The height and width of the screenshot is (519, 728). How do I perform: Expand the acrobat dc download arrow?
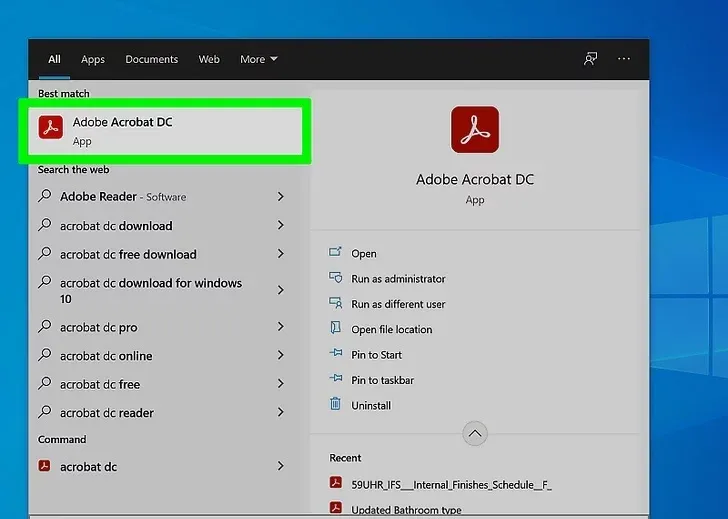coord(280,225)
